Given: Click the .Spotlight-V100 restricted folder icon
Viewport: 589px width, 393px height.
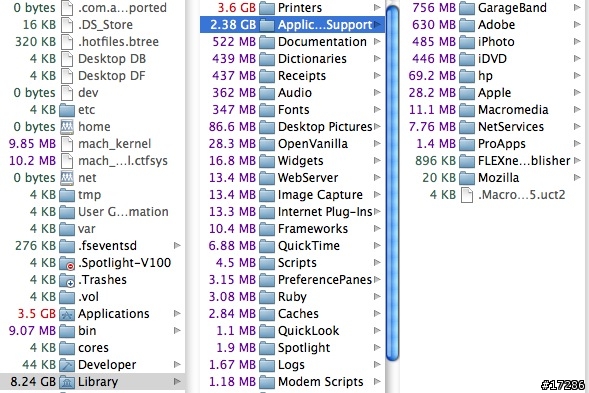Looking at the screenshot, I should tap(67, 263).
